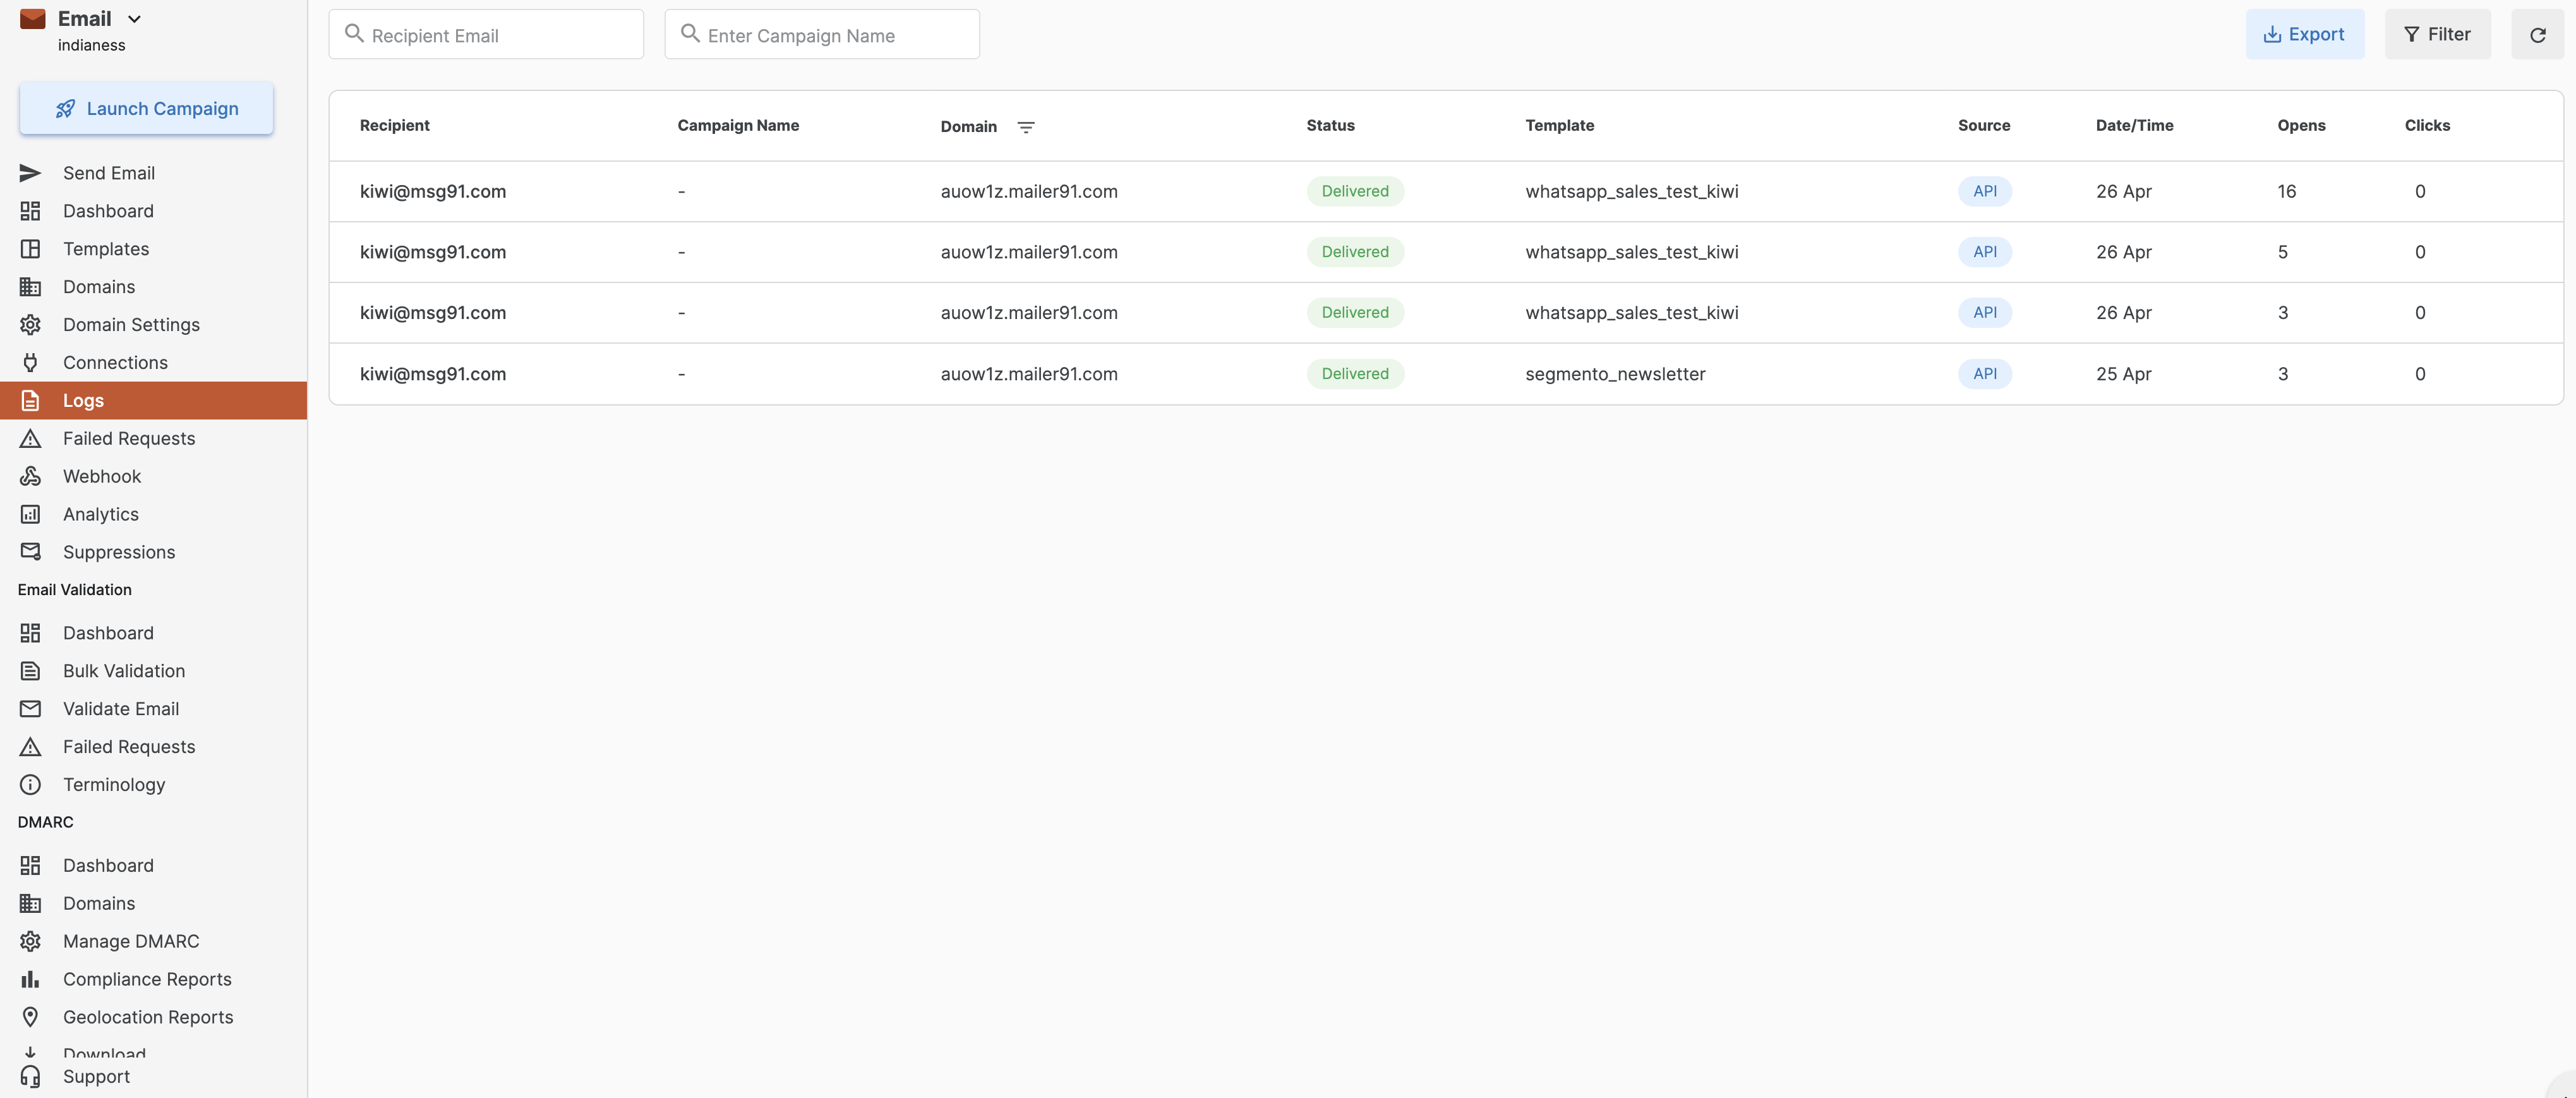This screenshot has width=2576, height=1098.
Task: Open the Filter options
Action: pyautogui.click(x=2437, y=35)
